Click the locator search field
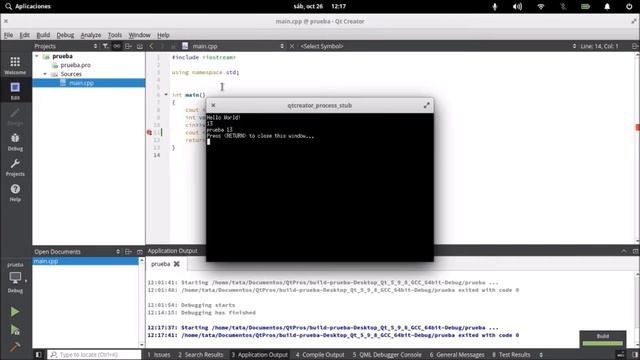The height and width of the screenshot is (360, 640). tap(94, 355)
